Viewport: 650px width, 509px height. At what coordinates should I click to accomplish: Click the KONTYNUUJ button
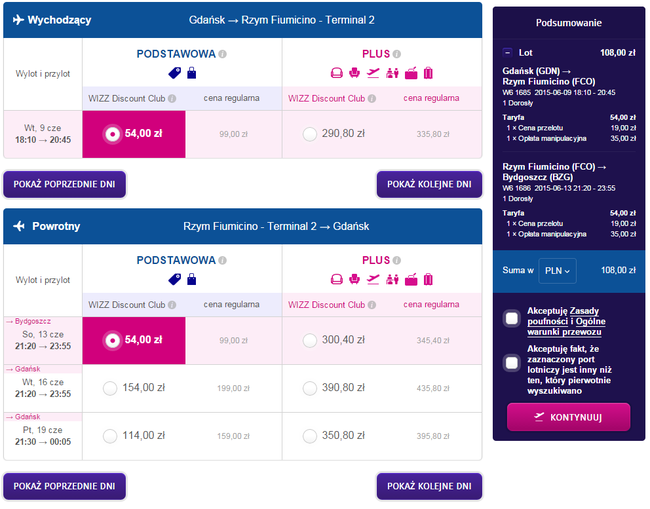coord(568,417)
